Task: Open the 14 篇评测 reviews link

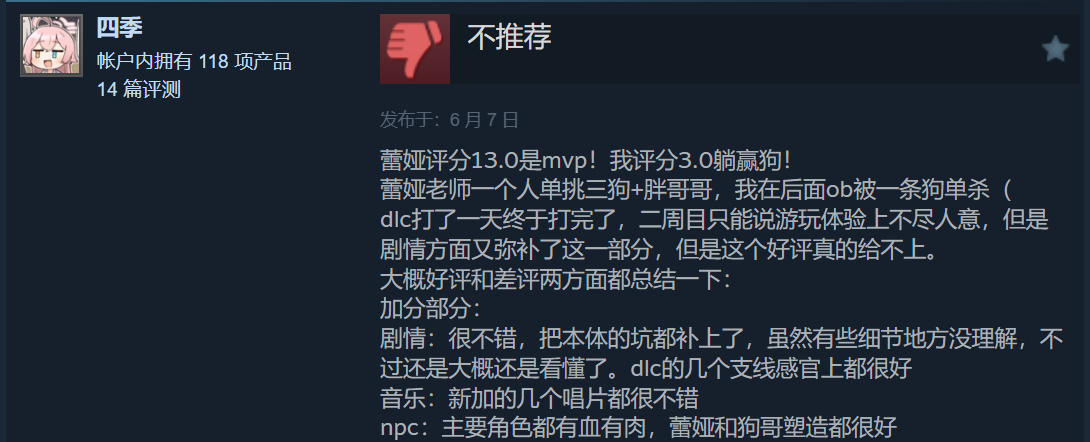Action: click(139, 90)
